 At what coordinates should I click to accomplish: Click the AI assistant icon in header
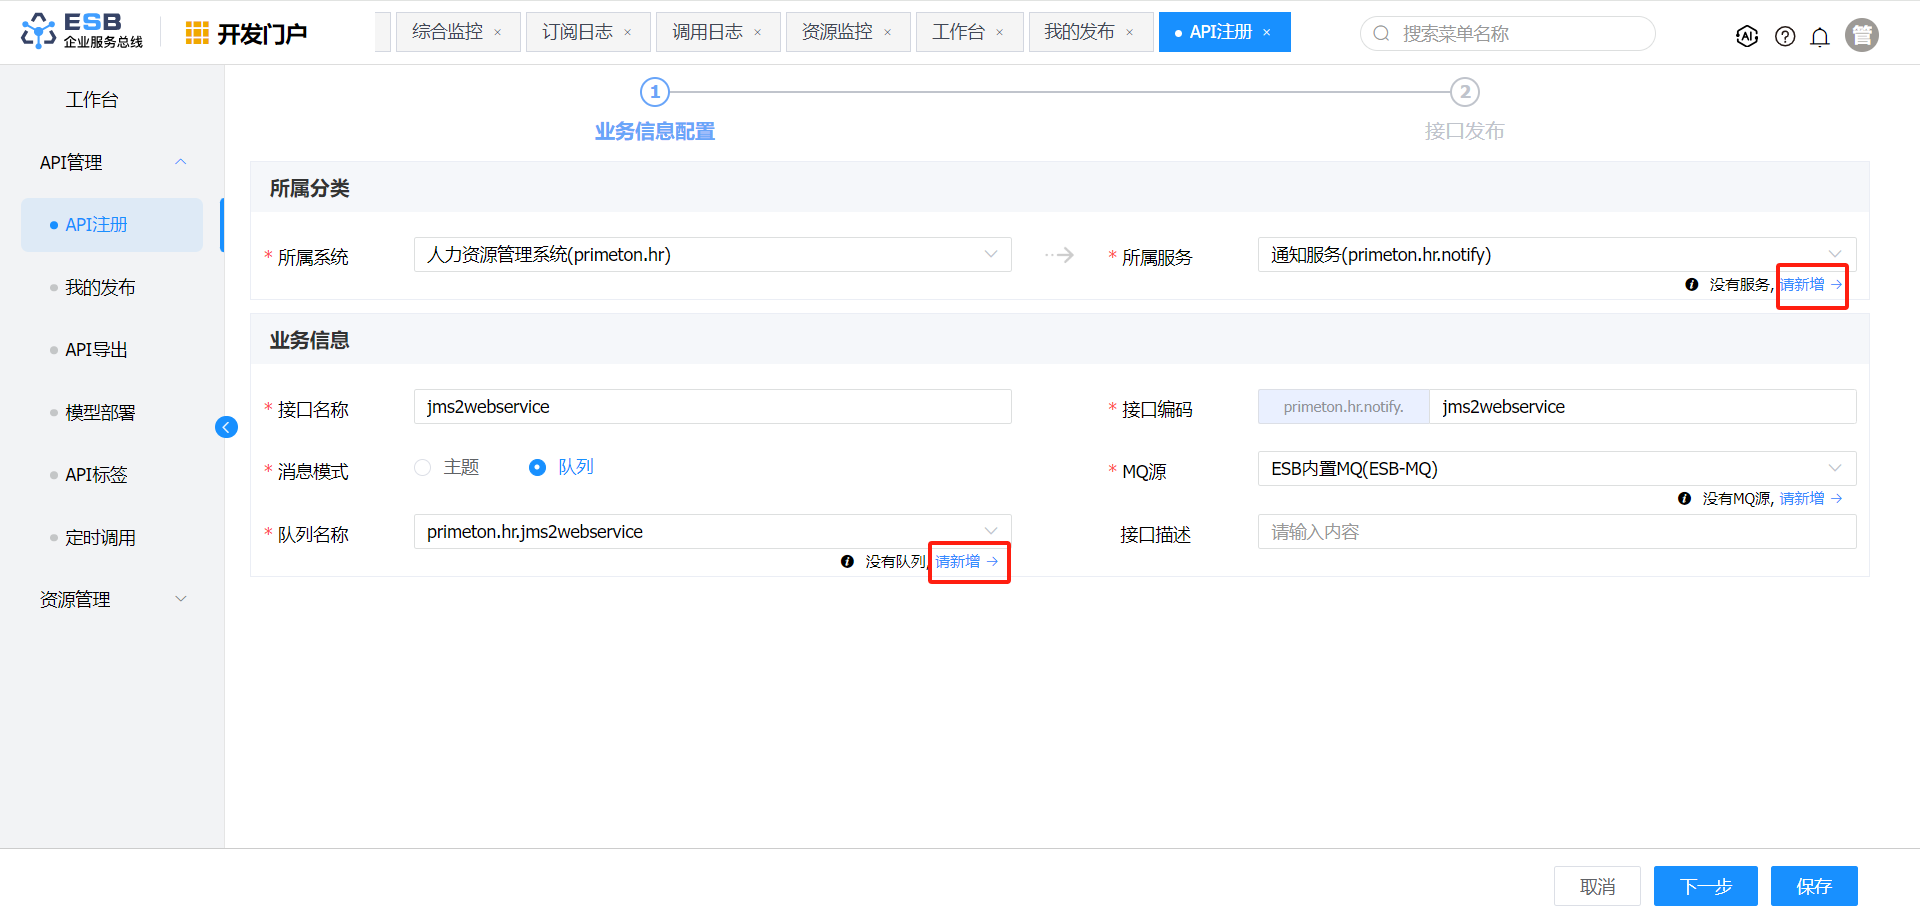(x=1747, y=37)
